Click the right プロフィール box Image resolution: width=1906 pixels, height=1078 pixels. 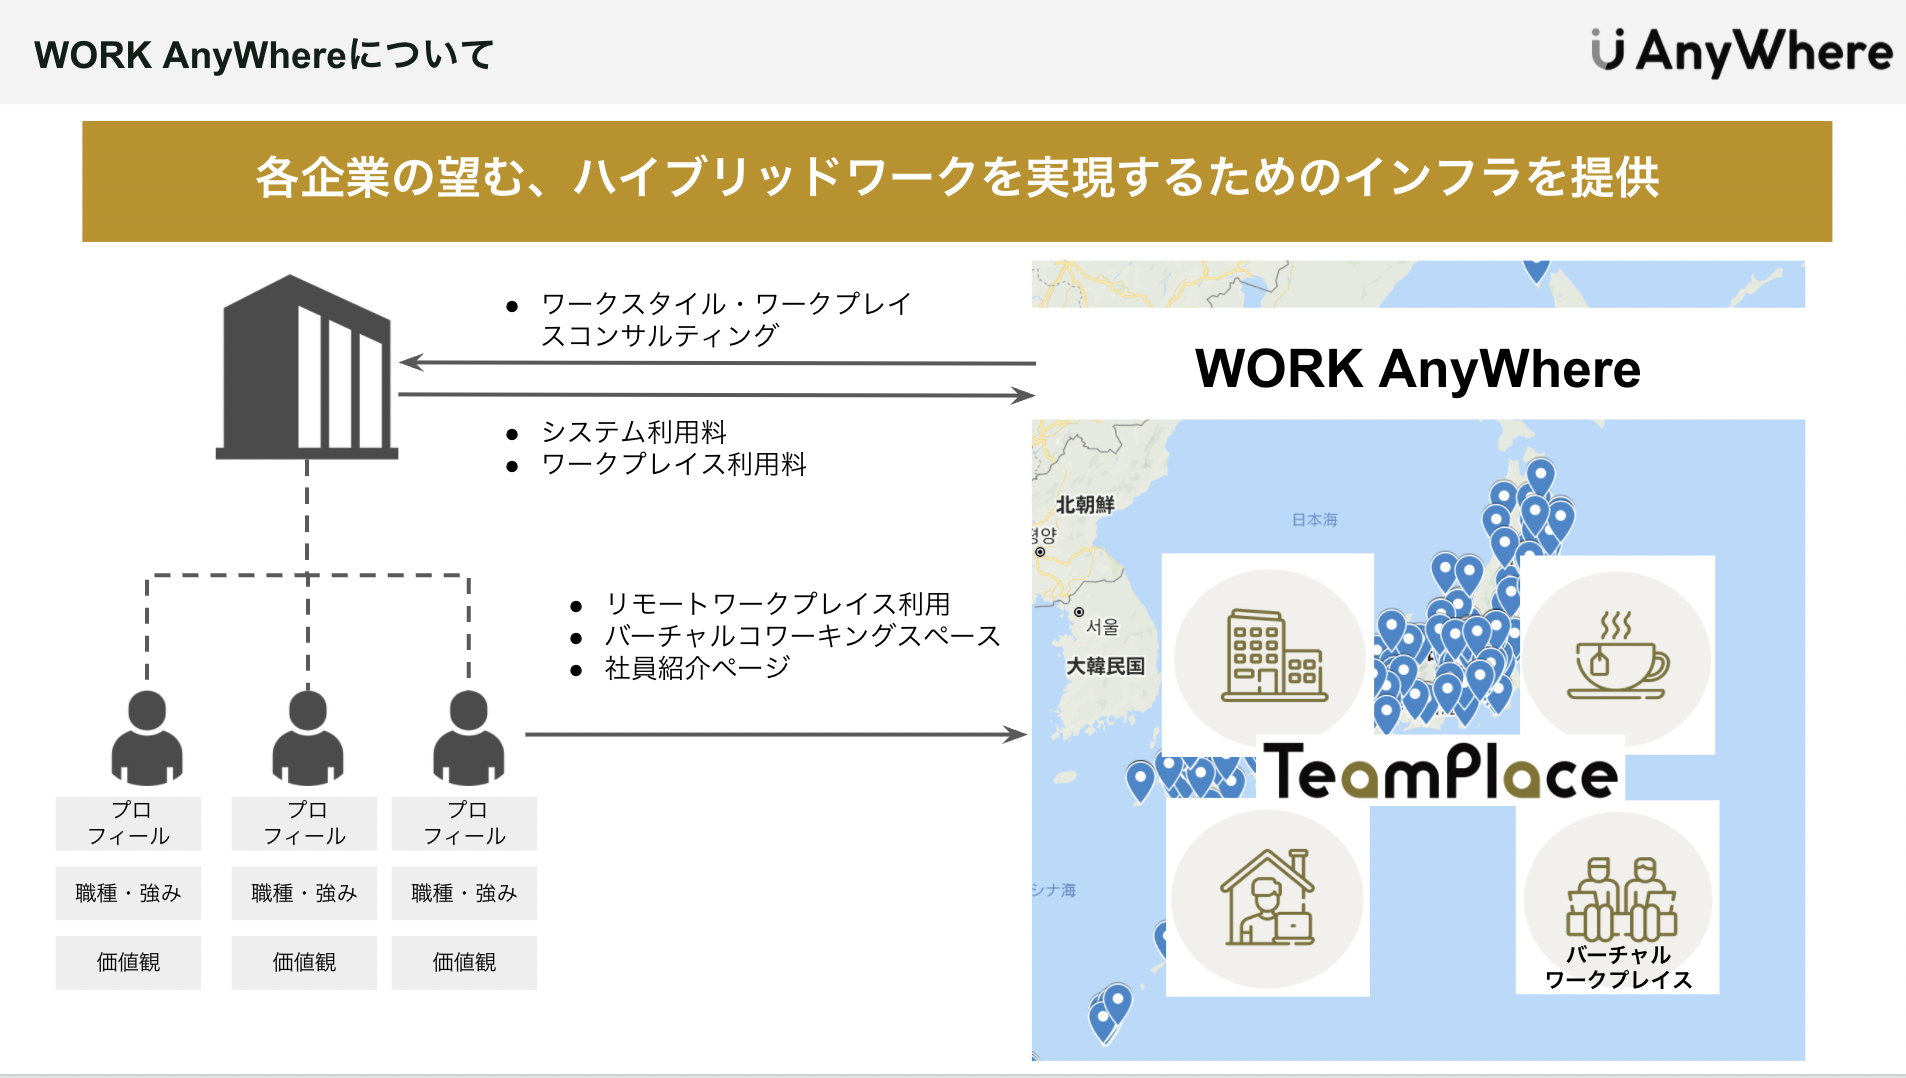[x=464, y=823]
